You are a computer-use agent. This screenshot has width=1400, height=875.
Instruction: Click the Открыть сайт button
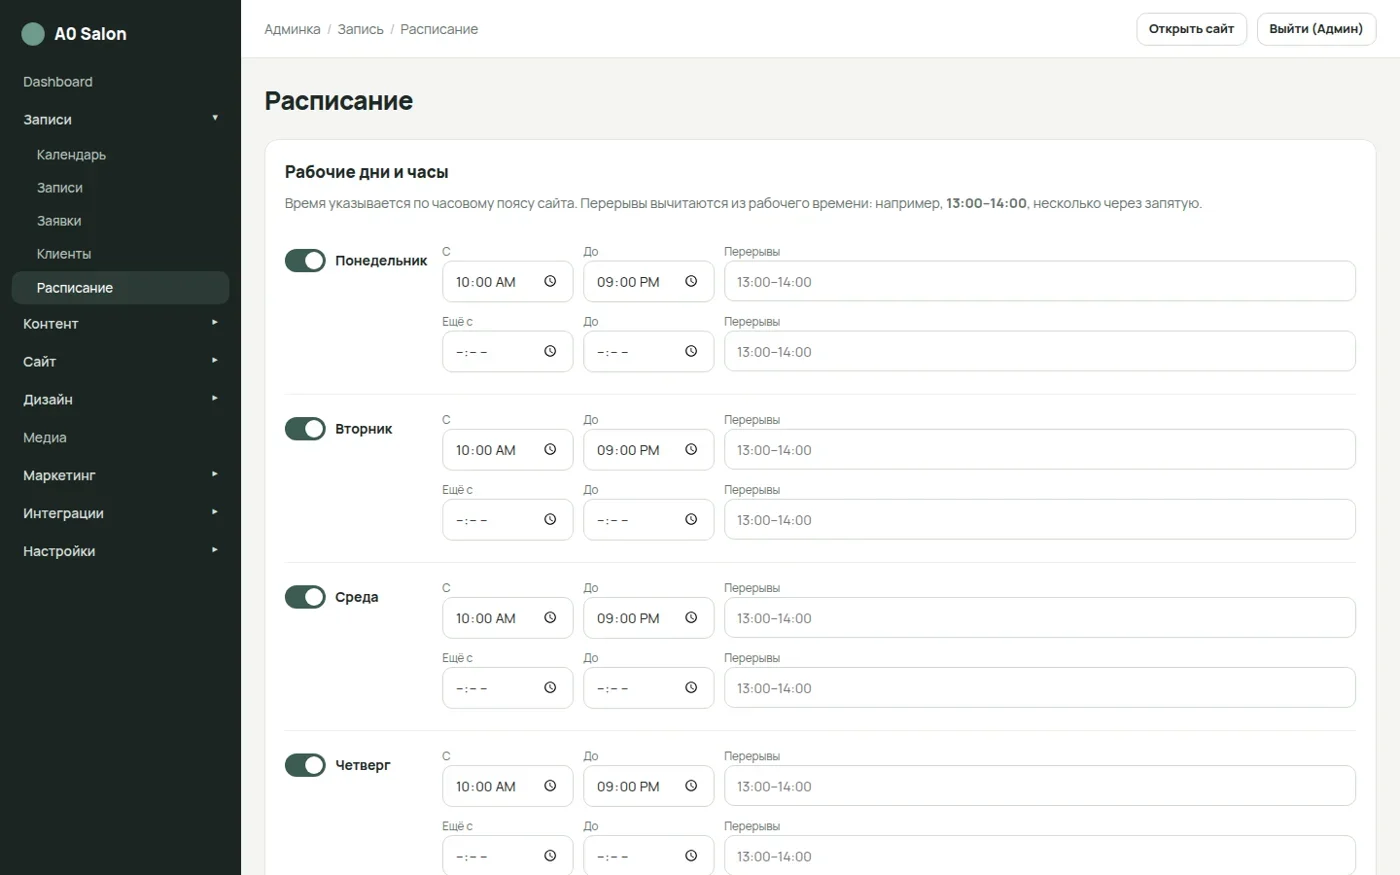coord(1191,29)
